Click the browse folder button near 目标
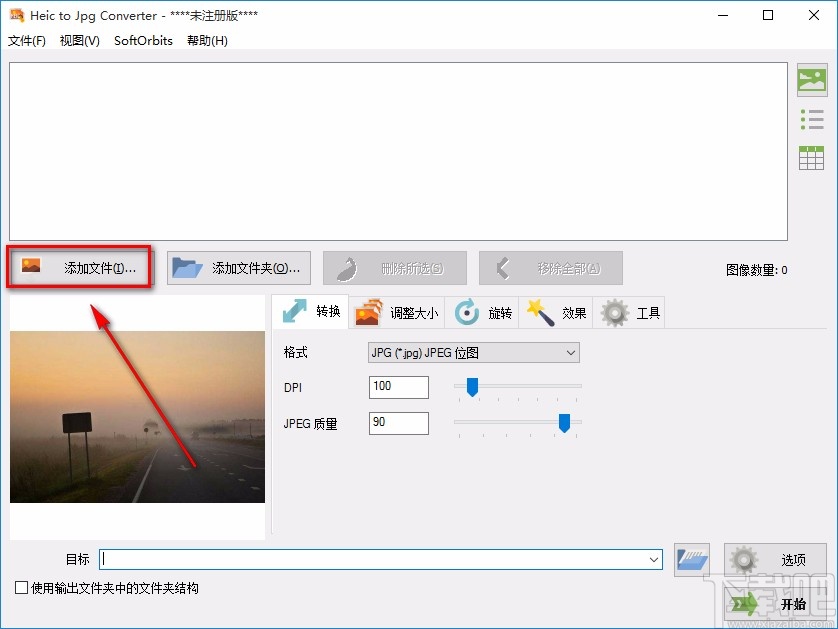 click(x=691, y=560)
